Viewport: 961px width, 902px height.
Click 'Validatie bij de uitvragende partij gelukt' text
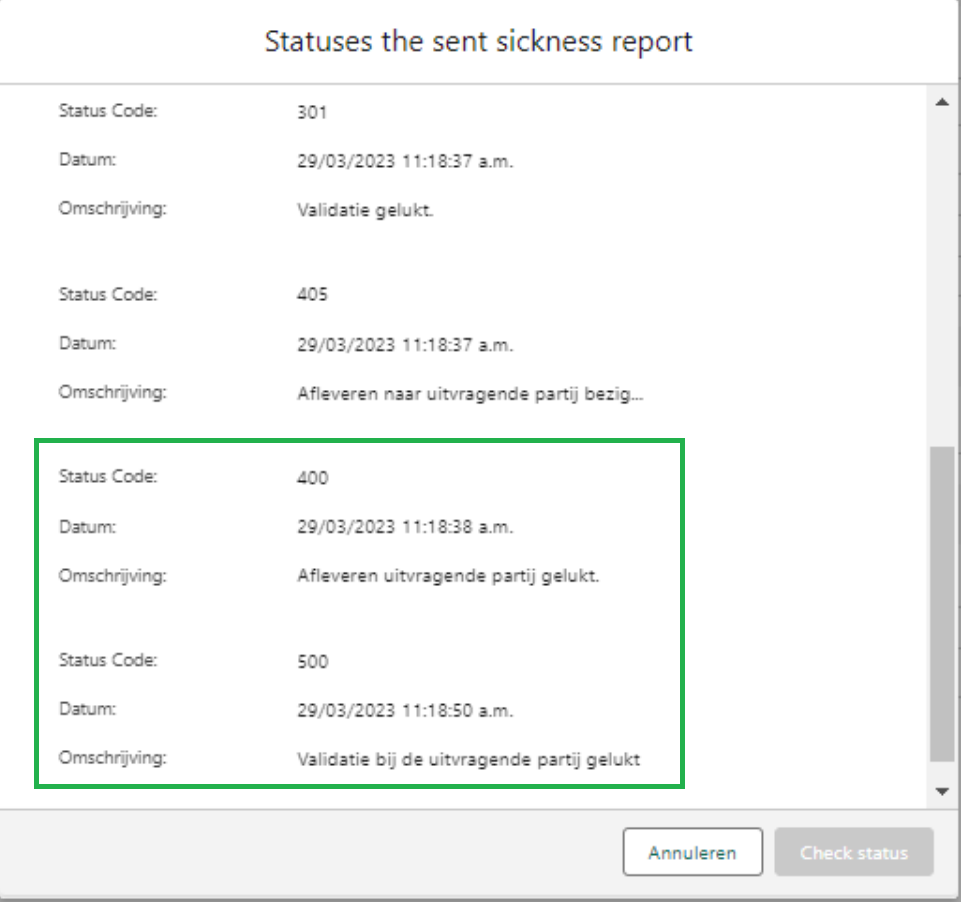pyautogui.click(x=469, y=760)
